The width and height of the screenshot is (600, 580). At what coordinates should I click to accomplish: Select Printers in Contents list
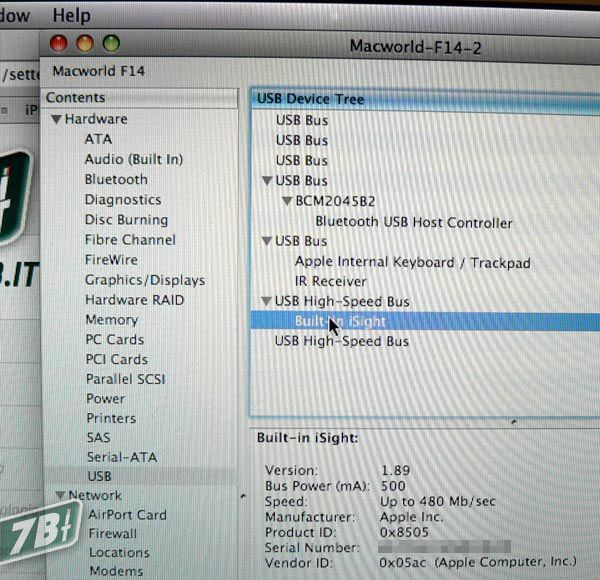(x=111, y=418)
